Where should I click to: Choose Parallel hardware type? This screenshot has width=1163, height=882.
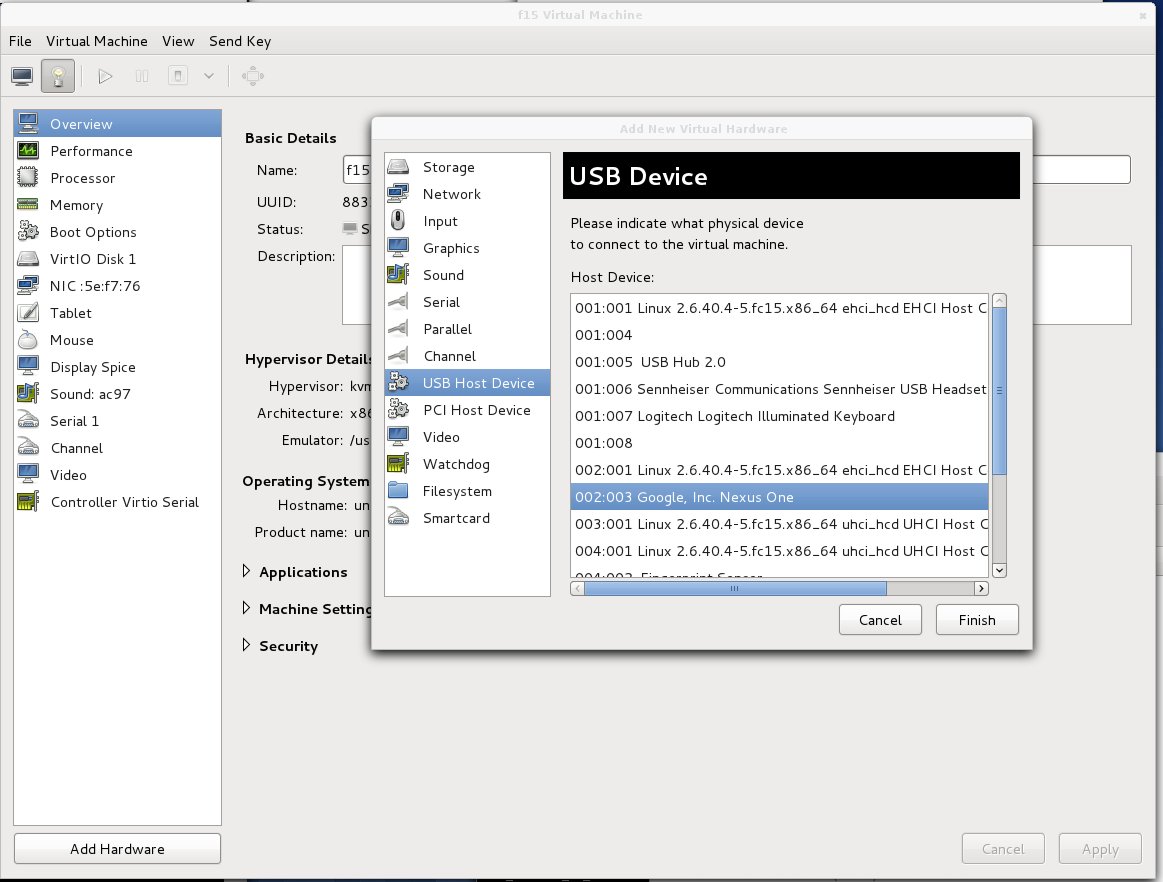(467, 329)
